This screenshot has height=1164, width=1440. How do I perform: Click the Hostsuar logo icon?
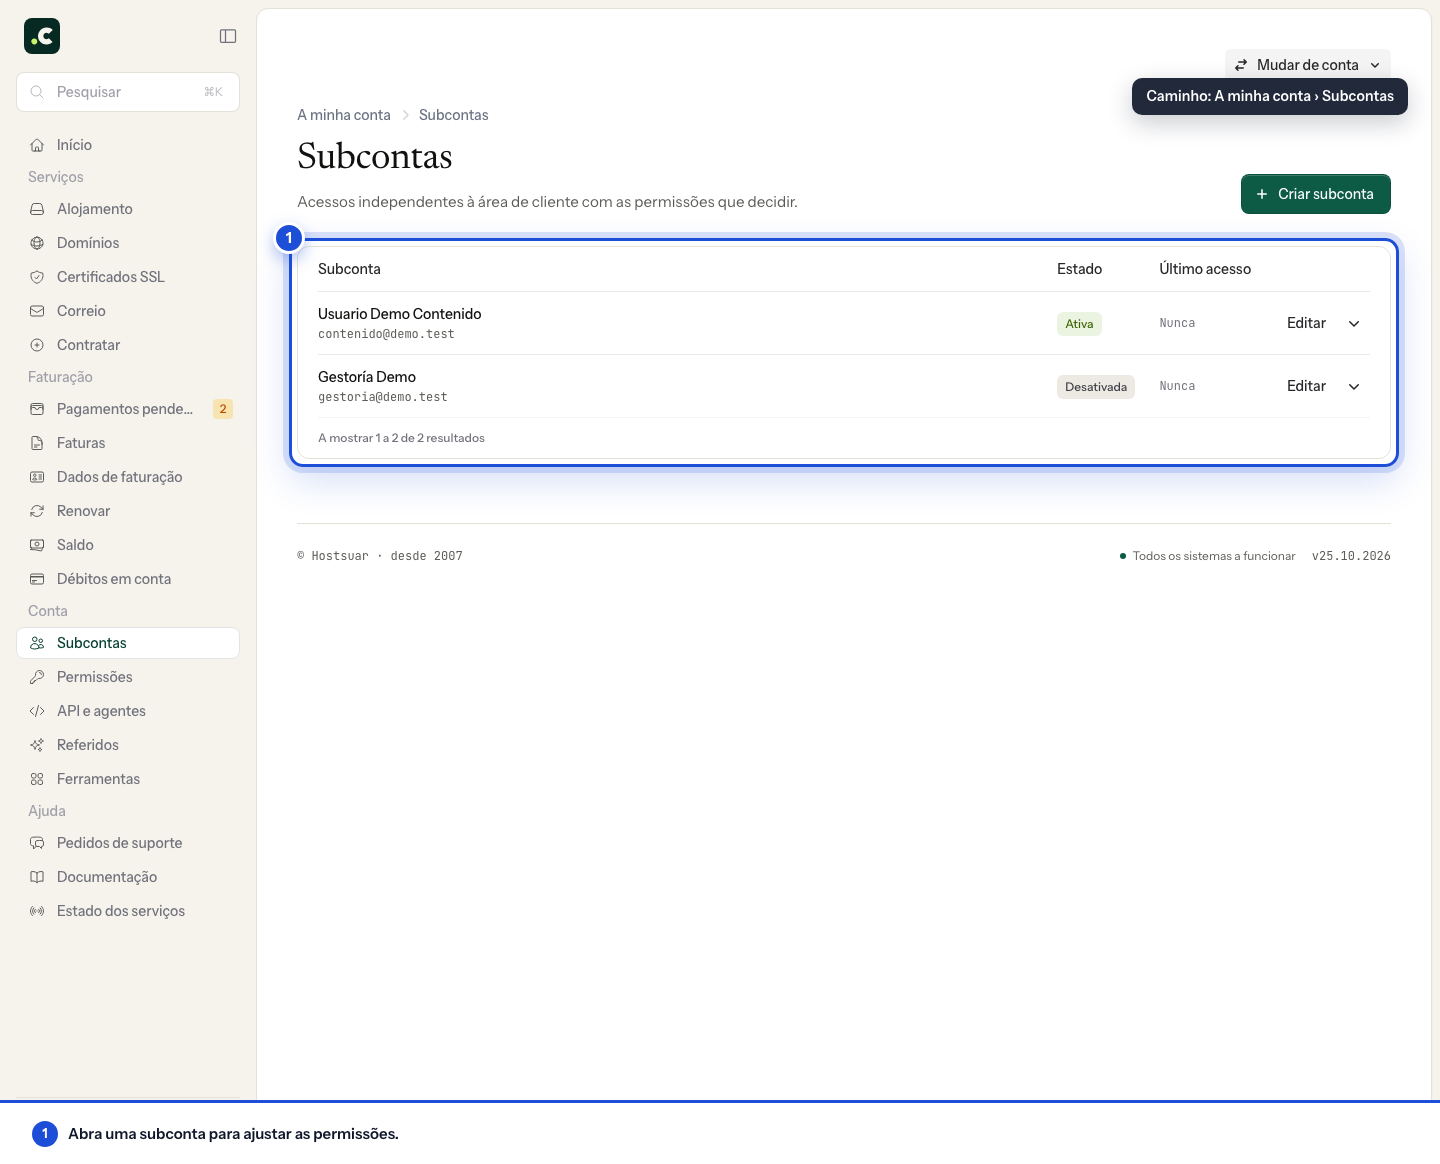(42, 36)
